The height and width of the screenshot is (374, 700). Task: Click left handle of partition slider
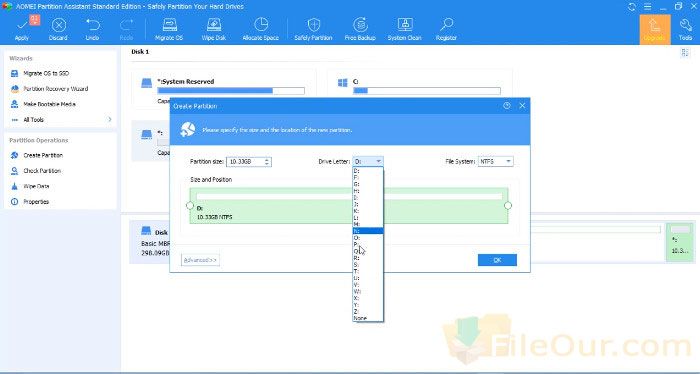(x=190, y=206)
